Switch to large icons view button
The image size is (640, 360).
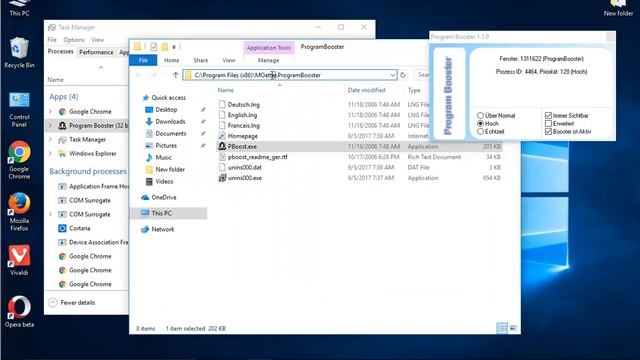coord(513,328)
